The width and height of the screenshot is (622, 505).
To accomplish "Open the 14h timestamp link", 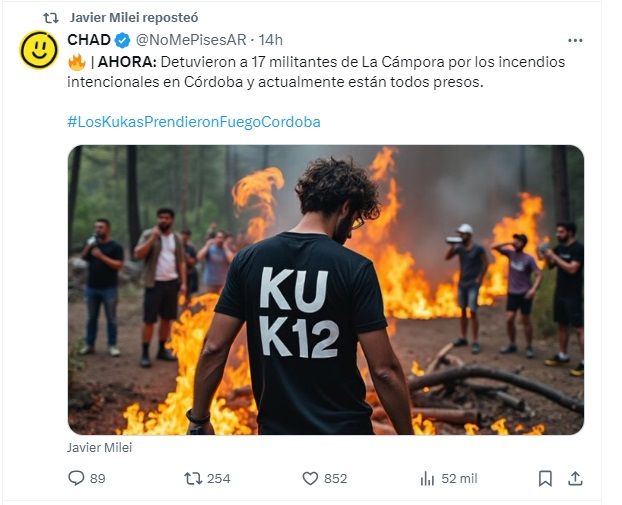I will pos(271,40).
